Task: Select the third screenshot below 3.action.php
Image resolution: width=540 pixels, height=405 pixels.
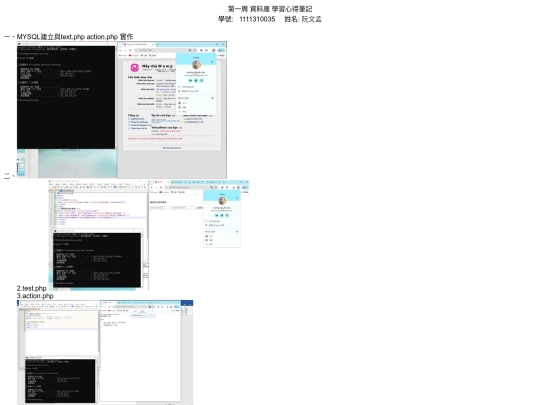Action: [x=105, y=352]
